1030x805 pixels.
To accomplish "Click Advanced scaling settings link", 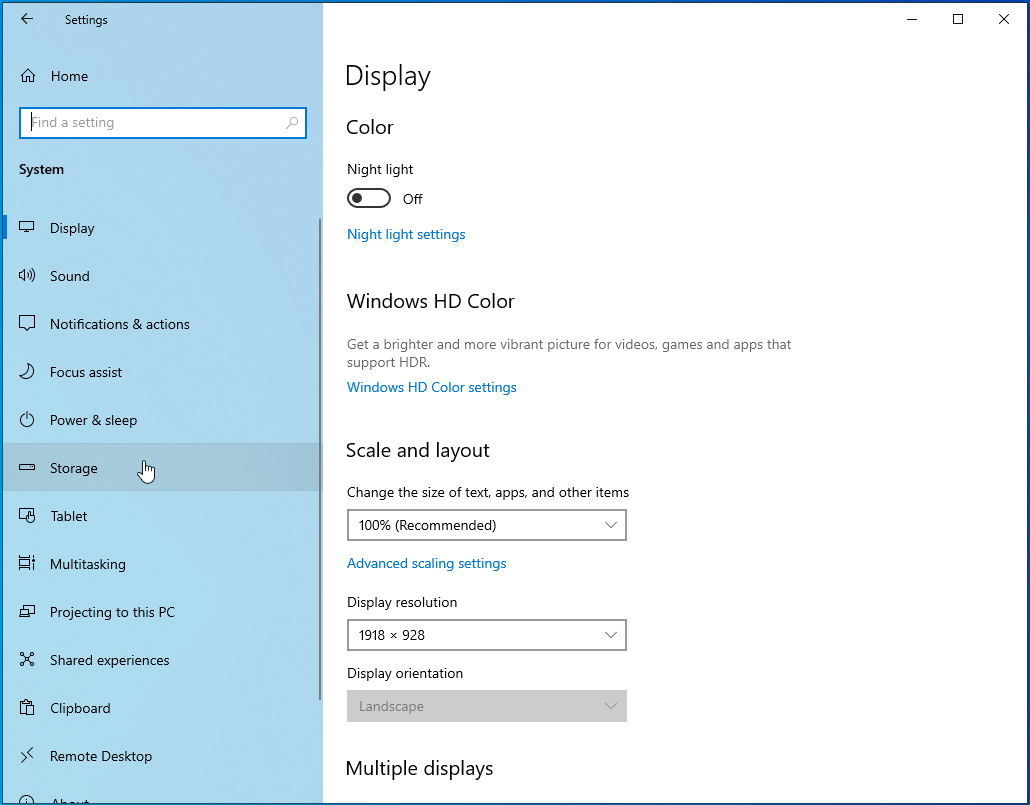I will [x=427, y=563].
